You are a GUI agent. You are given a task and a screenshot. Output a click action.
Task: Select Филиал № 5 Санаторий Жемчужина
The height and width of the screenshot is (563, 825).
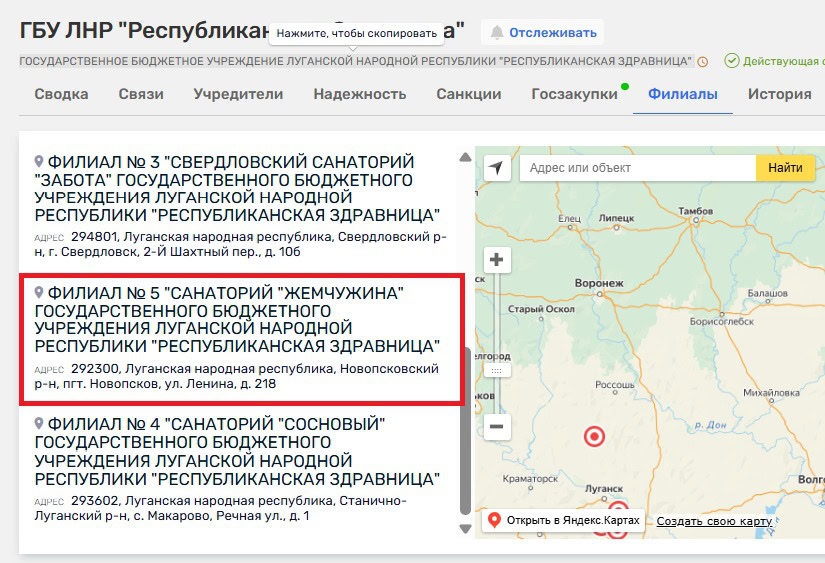pyautogui.click(x=237, y=319)
